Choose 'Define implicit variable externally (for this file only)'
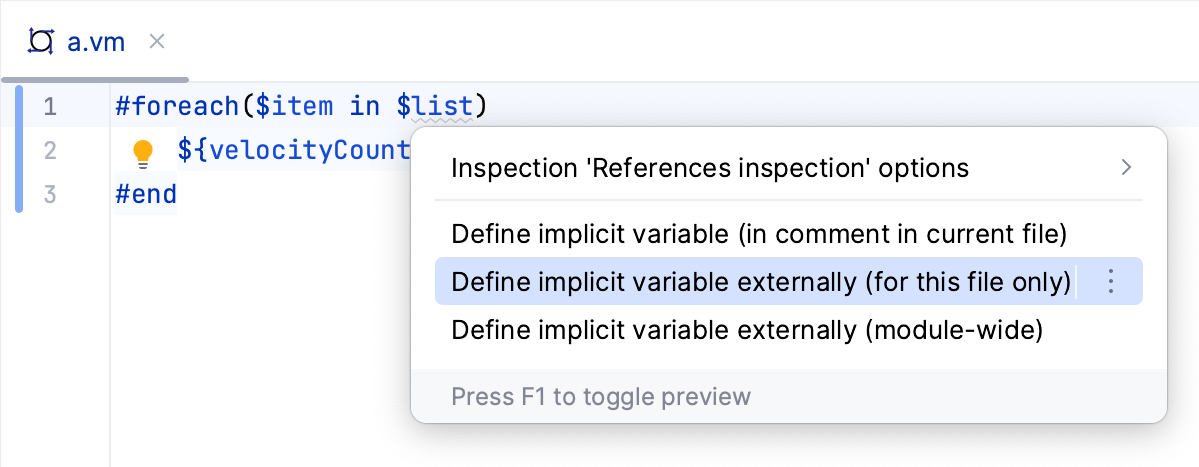This screenshot has height=467, width=1199. point(761,282)
